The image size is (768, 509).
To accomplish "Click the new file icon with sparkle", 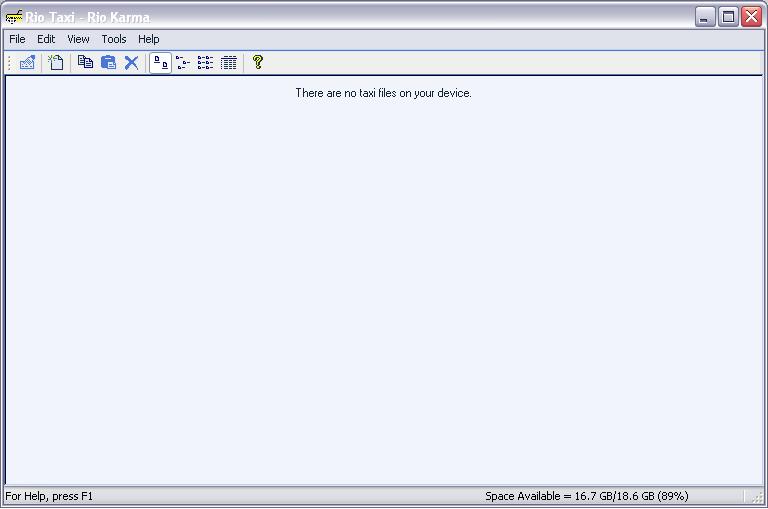I will (56, 63).
